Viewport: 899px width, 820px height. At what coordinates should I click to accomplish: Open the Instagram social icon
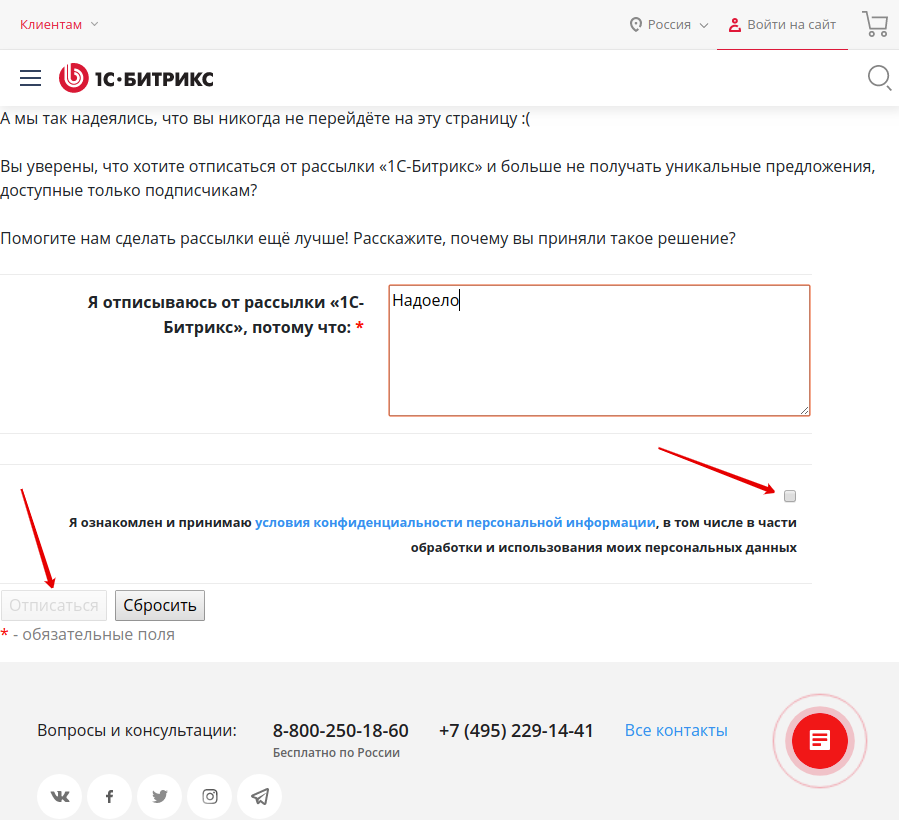210,796
